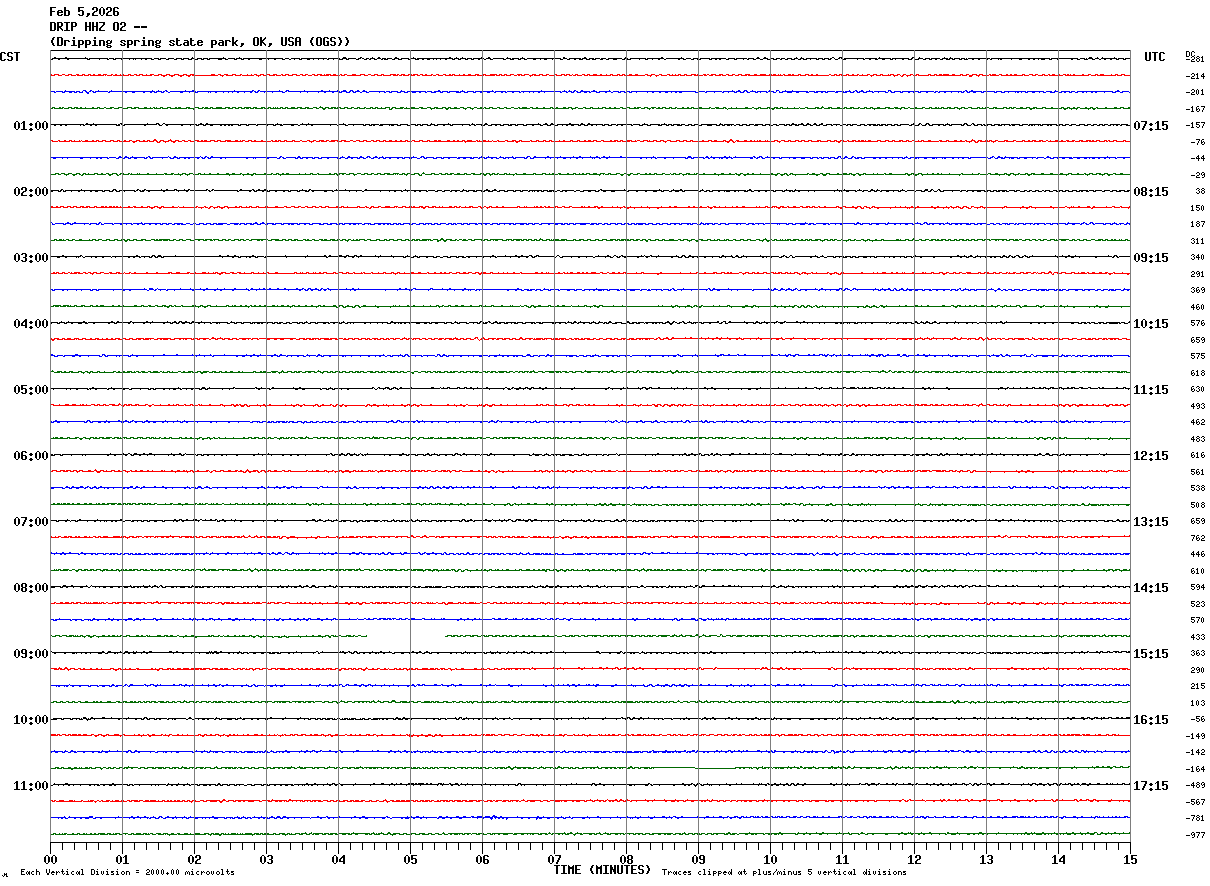Image resolution: width=1210 pixels, height=886 pixels.
Task: Click the DC offset value 38
Action: [1200, 192]
